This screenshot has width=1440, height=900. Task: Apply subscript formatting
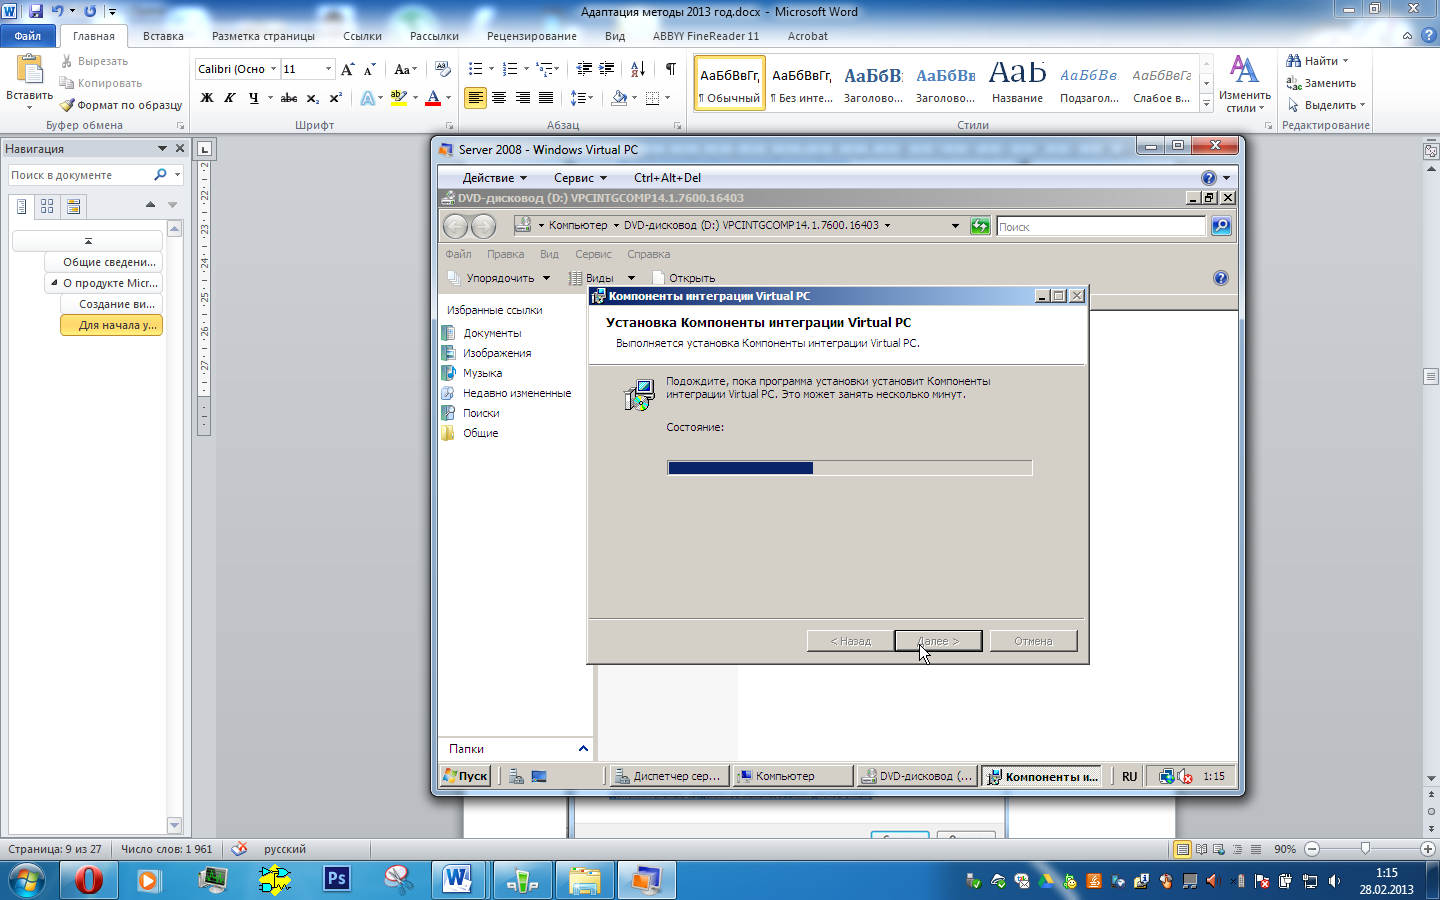click(313, 98)
